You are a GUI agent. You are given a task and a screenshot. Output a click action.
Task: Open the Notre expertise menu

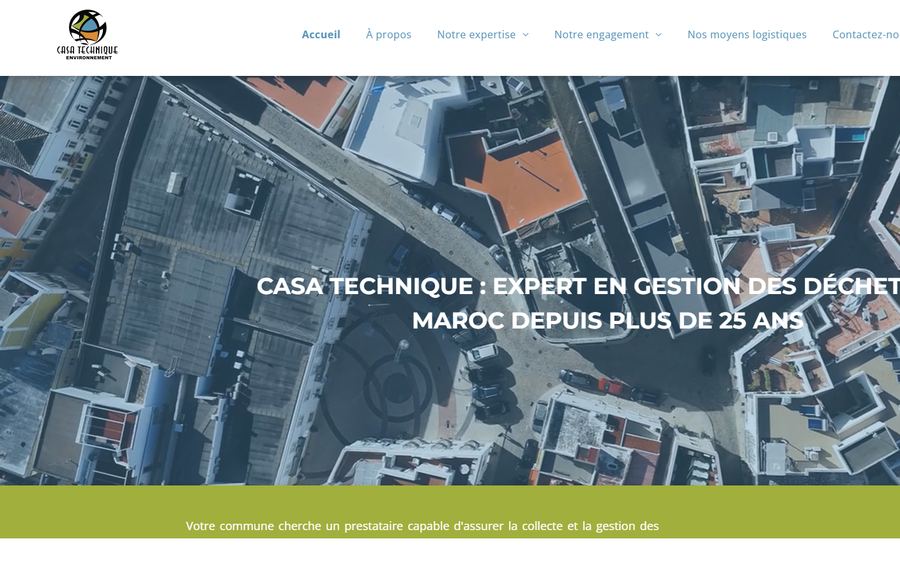(x=476, y=34)
